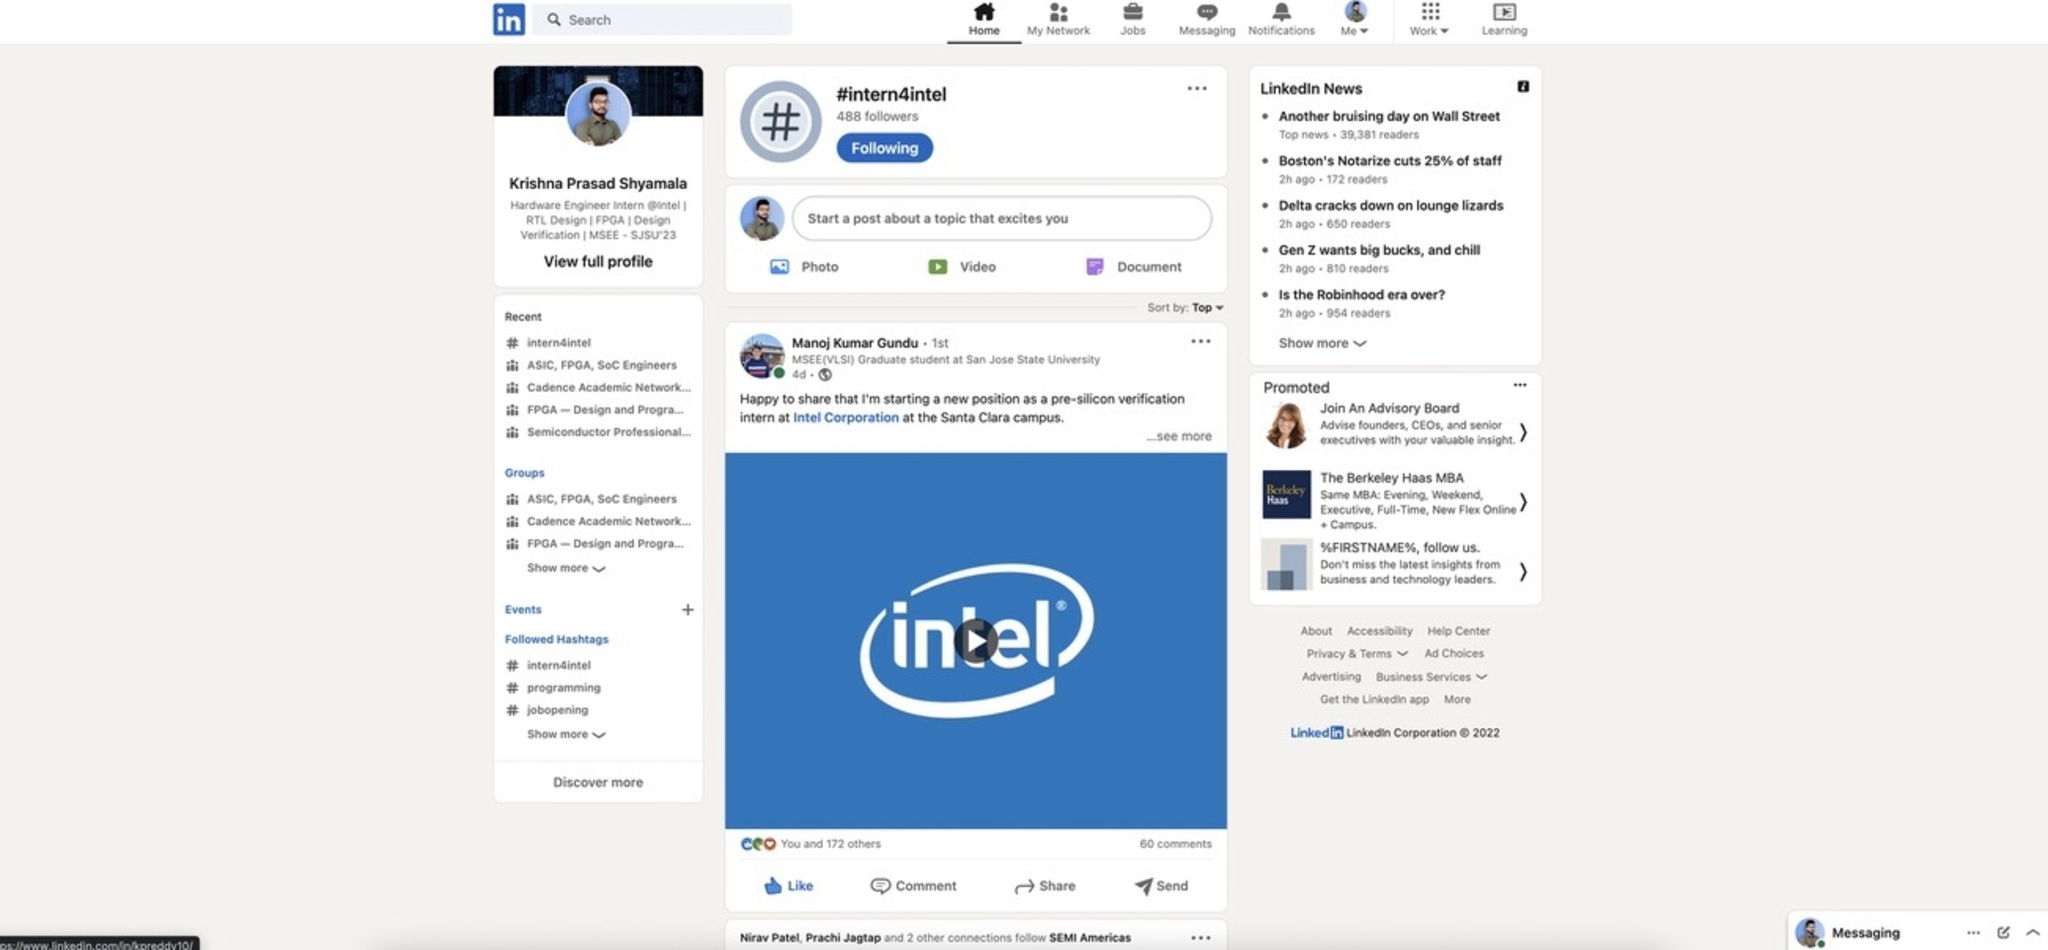The height and width of the screenshot is (950, 2048).
Task: Toggle Like on Manoj Kumar Gundu's post
Action: click(788, 886)
